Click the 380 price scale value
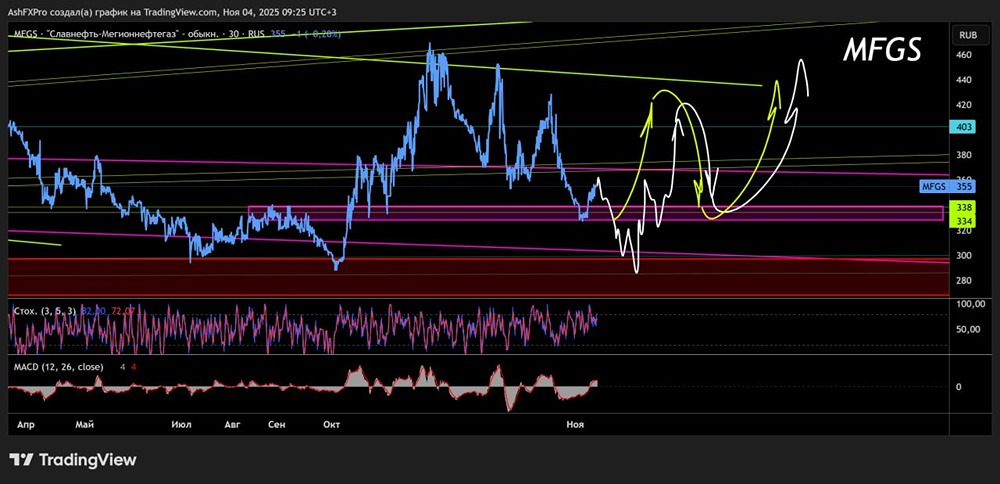Image resolution: width=1000 pixels, height=484 pixels. click(x=964, y=155)
